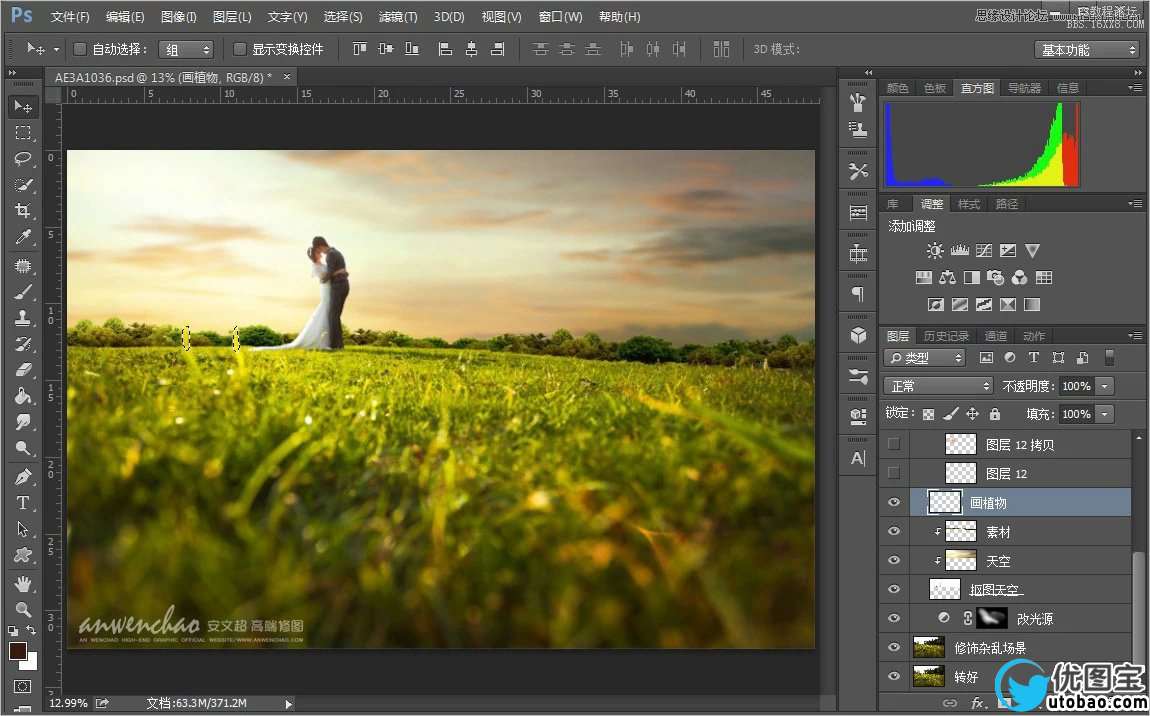Activate the Zoom tool

click(x=22, y=609)
